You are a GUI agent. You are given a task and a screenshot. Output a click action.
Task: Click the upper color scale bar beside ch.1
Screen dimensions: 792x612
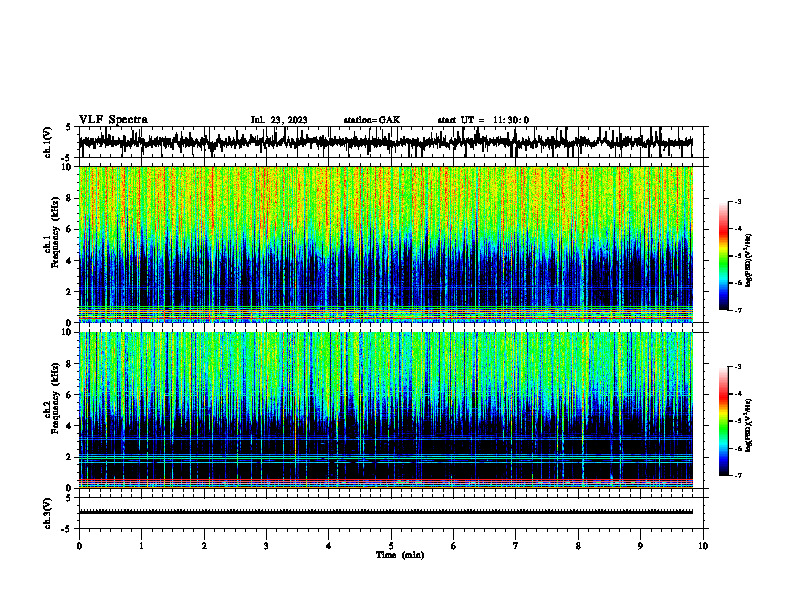(x=724, y=256)
